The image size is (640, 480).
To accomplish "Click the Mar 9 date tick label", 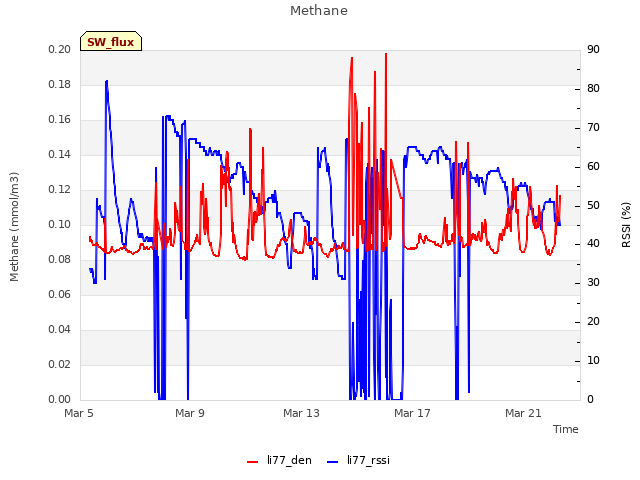I will click(190, 413).
